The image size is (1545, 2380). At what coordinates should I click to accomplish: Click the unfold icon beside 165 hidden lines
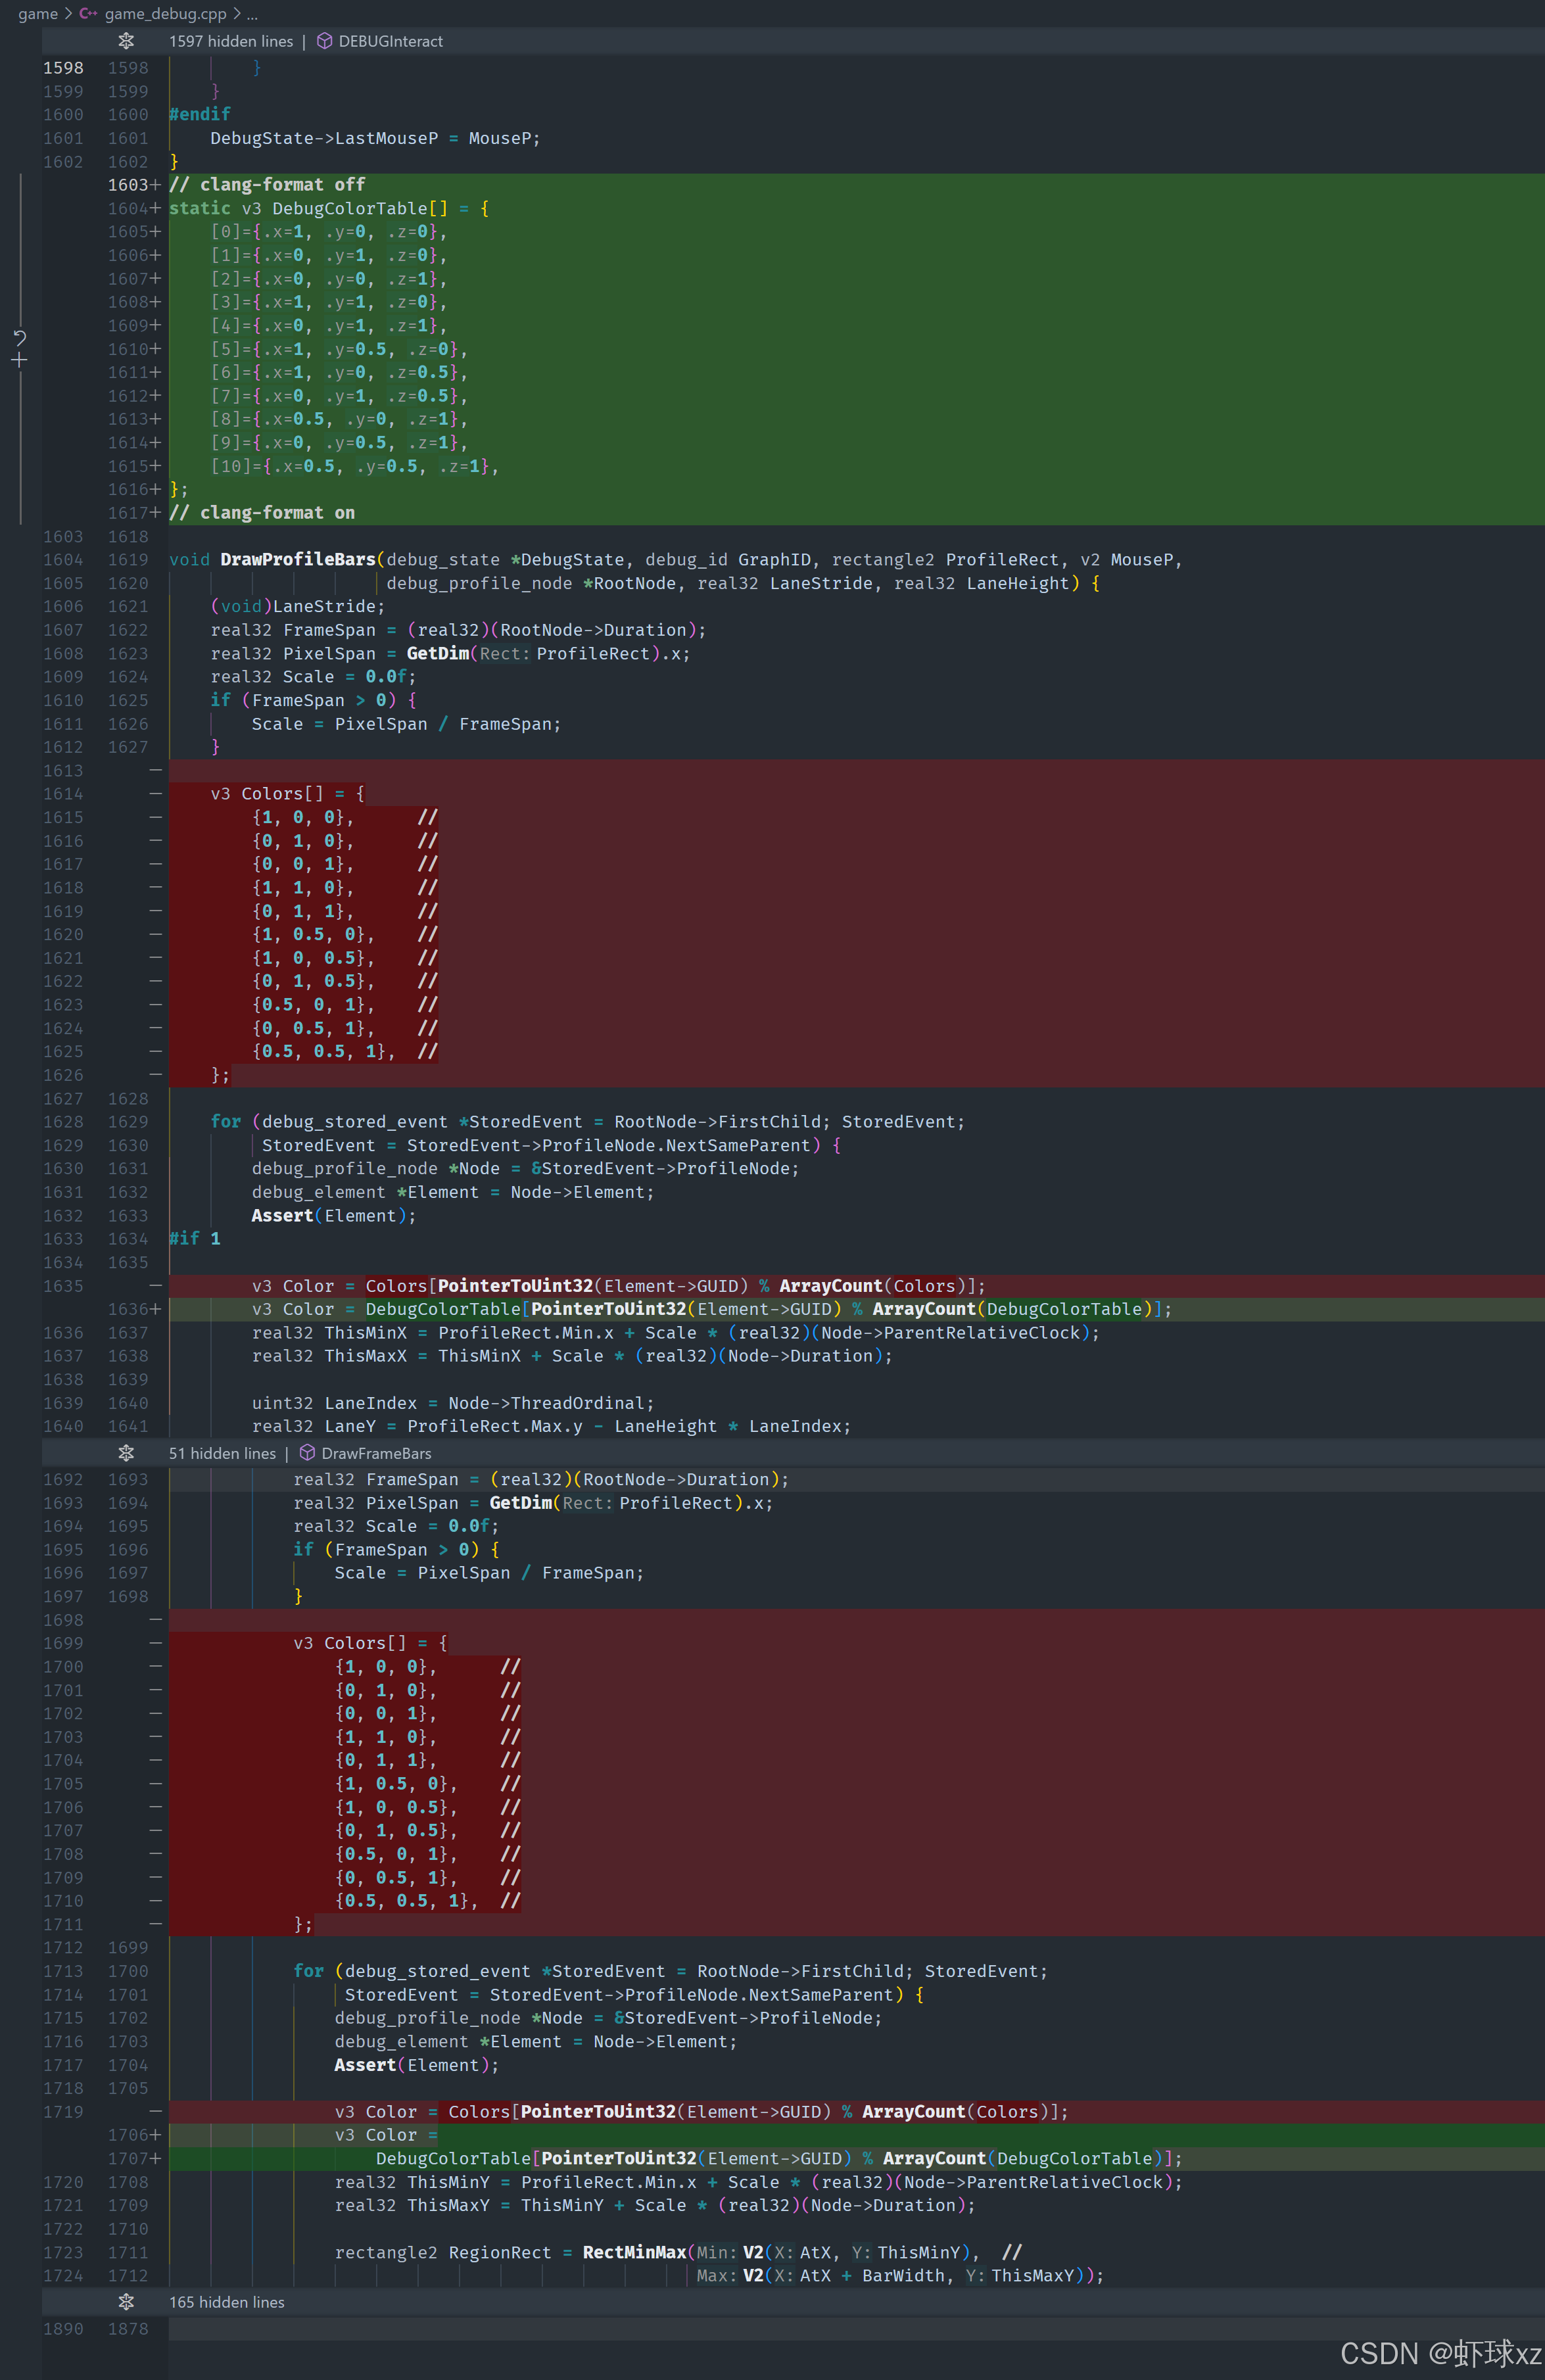click(126, 2302)
